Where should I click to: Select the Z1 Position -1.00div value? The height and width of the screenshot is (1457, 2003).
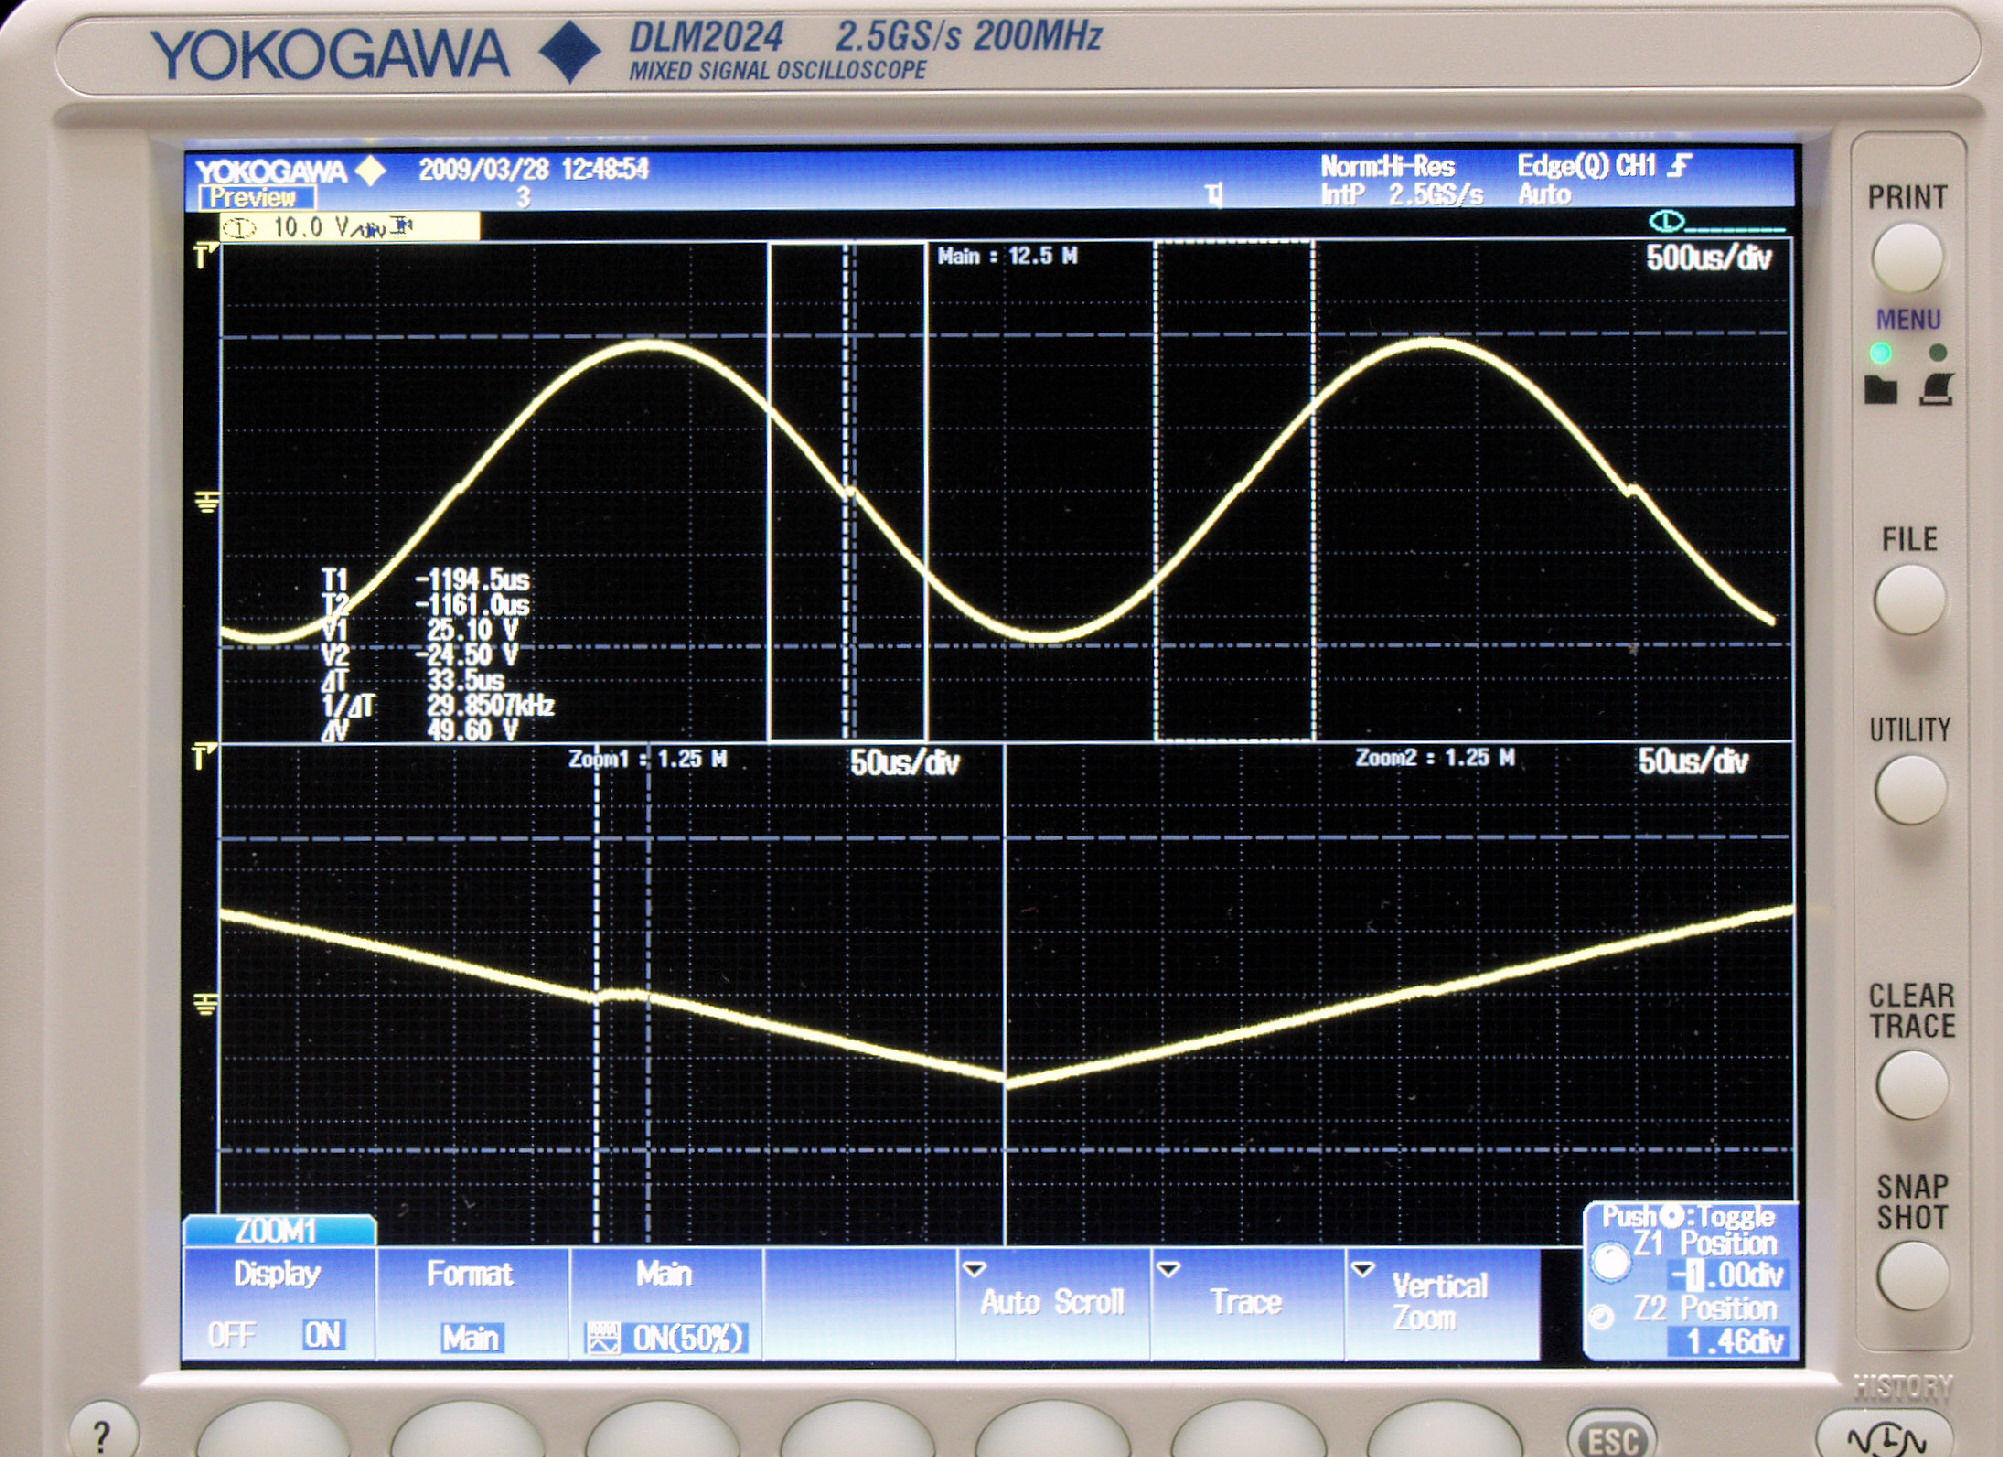[x=1729, y=1275]
